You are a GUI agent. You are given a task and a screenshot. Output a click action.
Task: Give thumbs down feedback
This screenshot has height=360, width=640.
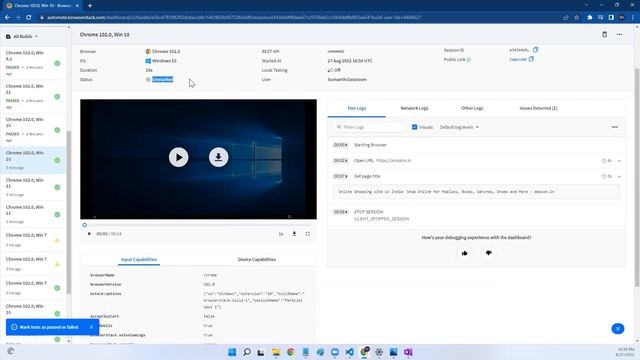[x=489, y=253]
